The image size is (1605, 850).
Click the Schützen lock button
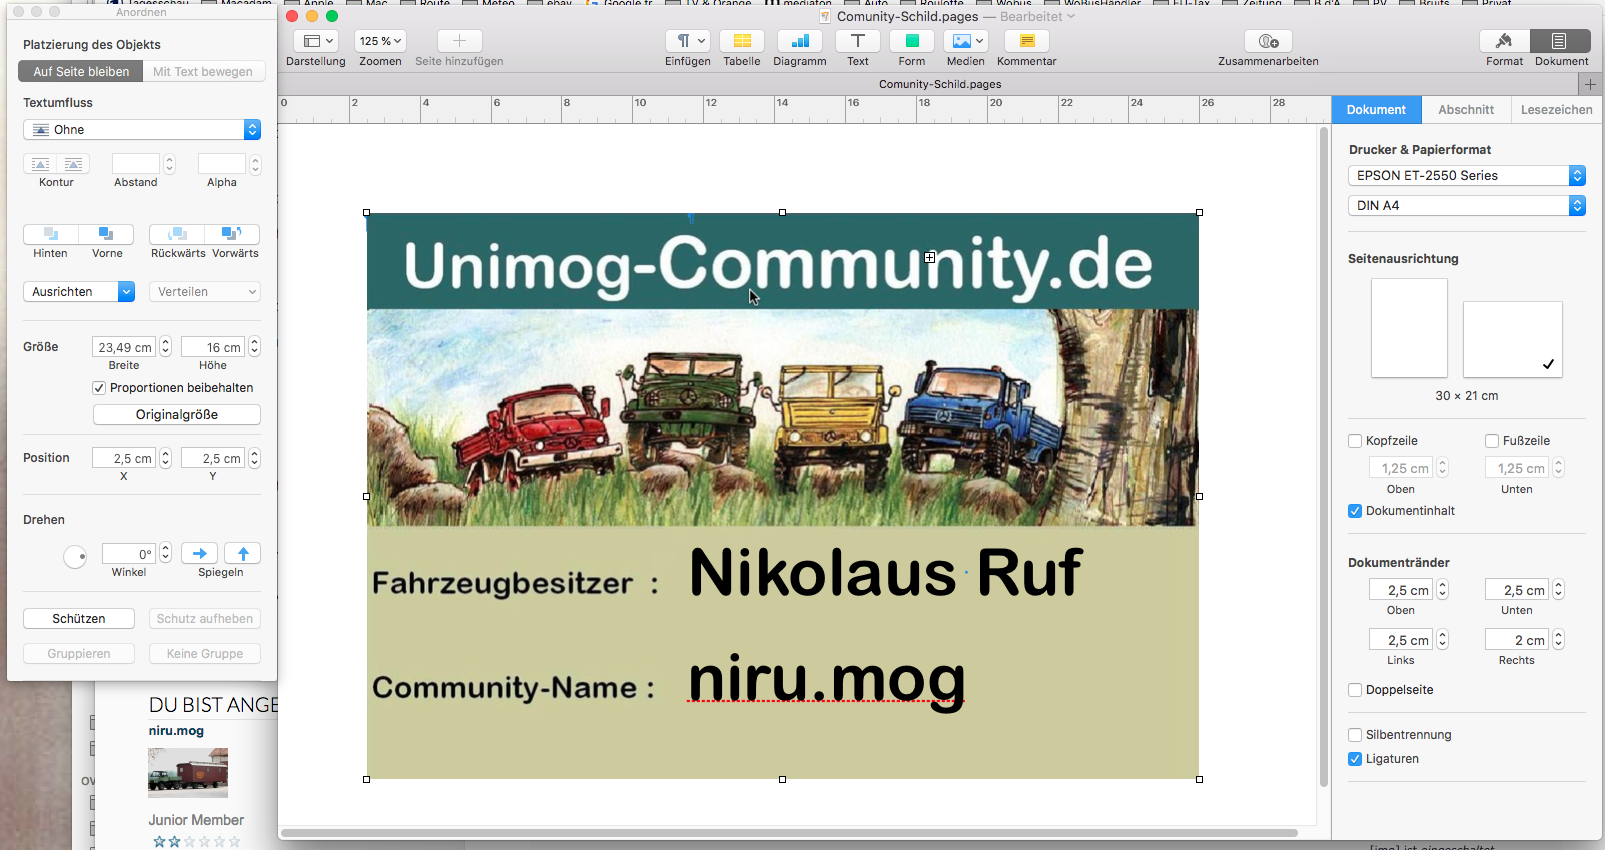(79, 619)
